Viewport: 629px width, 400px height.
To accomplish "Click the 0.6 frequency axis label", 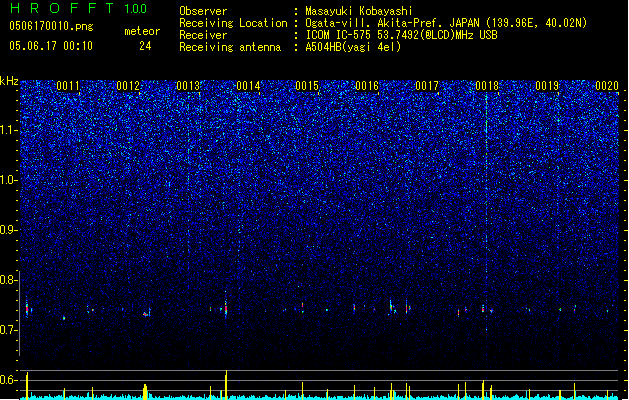I will pos(9,380).
